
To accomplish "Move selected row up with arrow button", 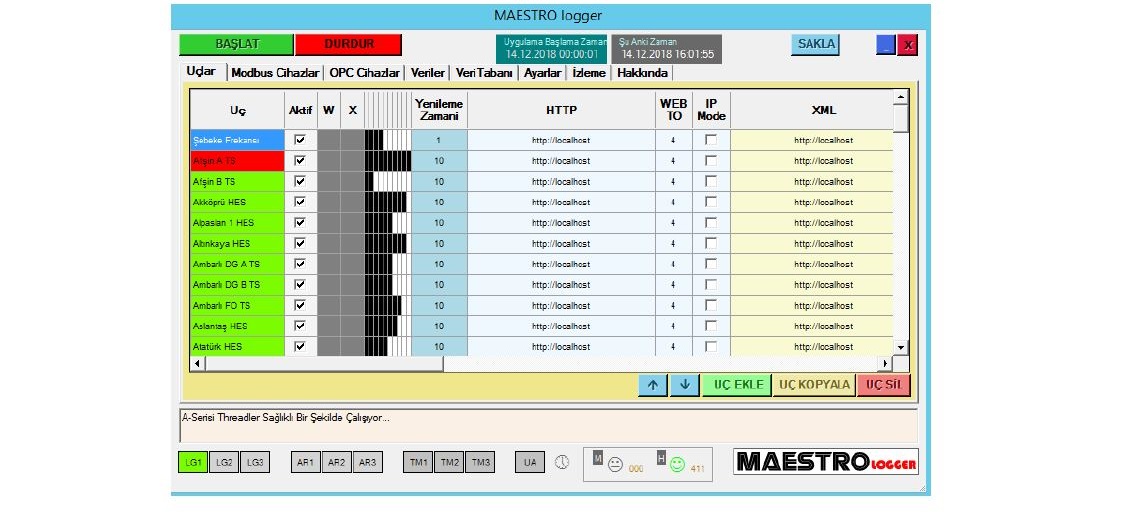I will point(653,385).
